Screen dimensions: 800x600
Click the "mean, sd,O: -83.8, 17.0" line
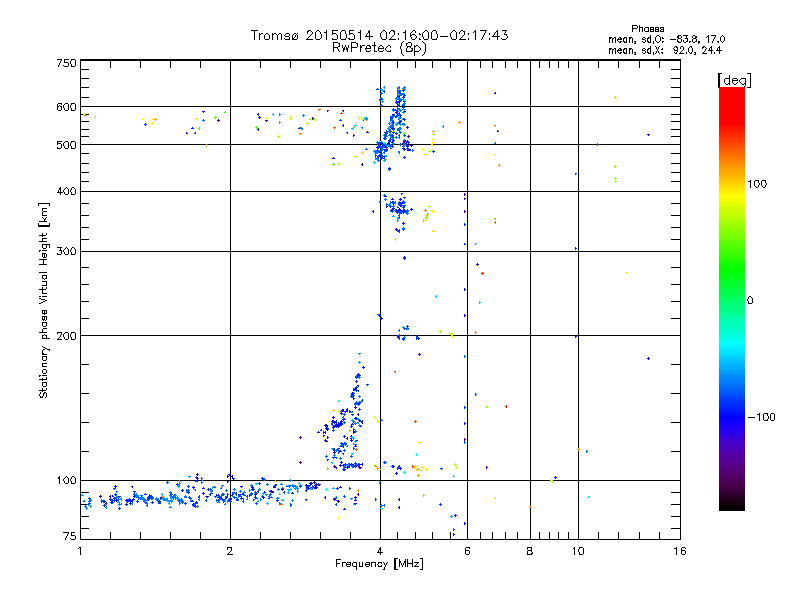[666, 39]
